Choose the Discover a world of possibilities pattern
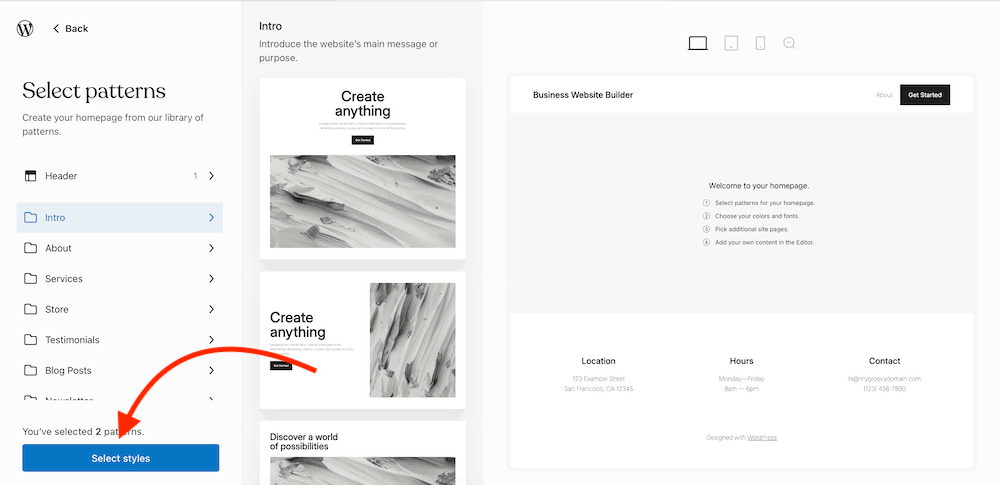 tap(363, 453)
